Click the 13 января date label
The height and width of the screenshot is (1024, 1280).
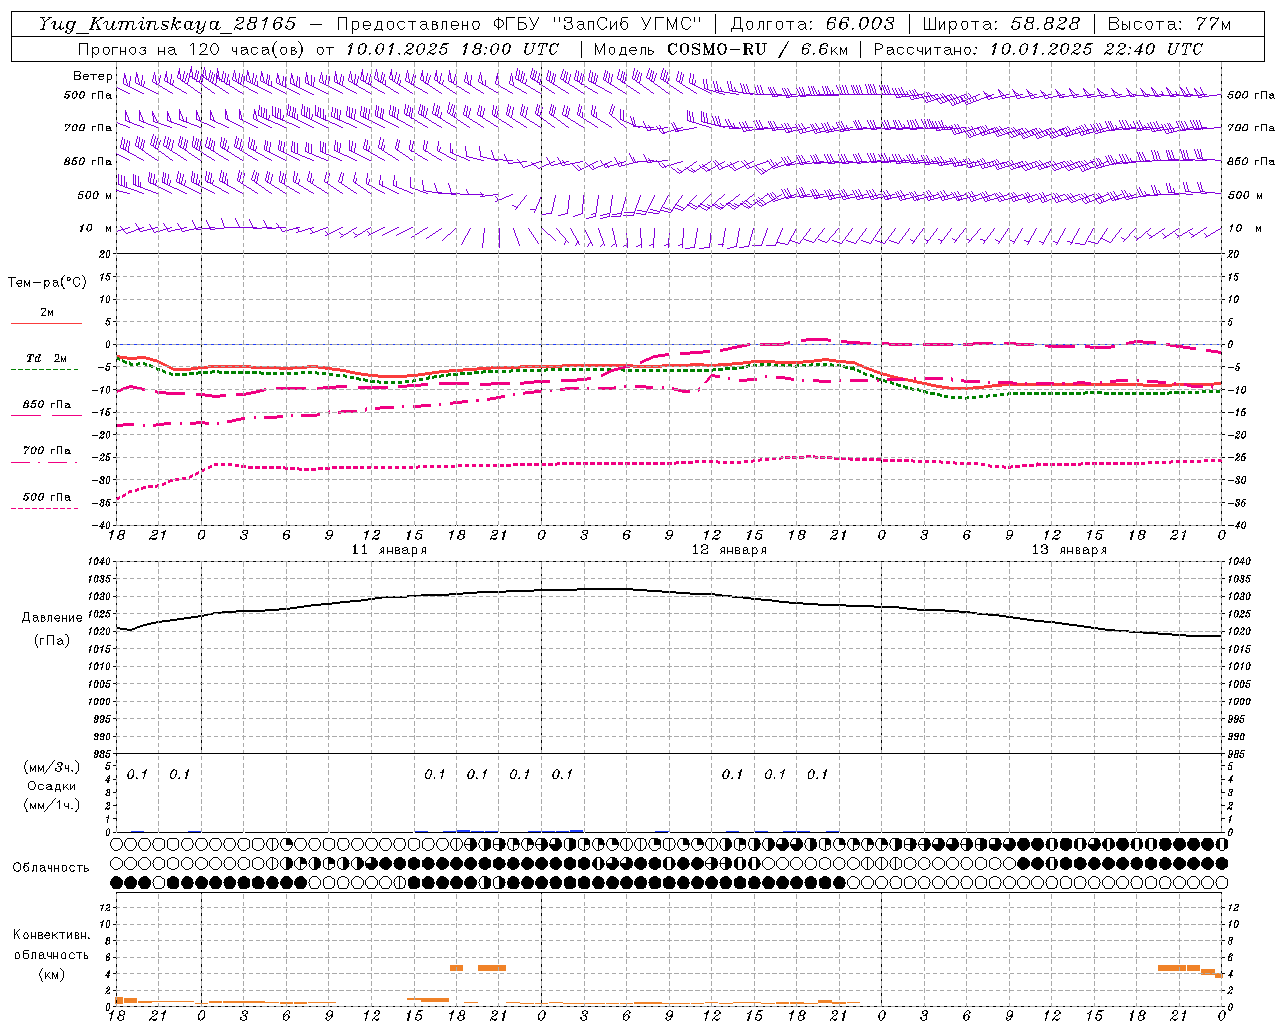point(1069,550)
